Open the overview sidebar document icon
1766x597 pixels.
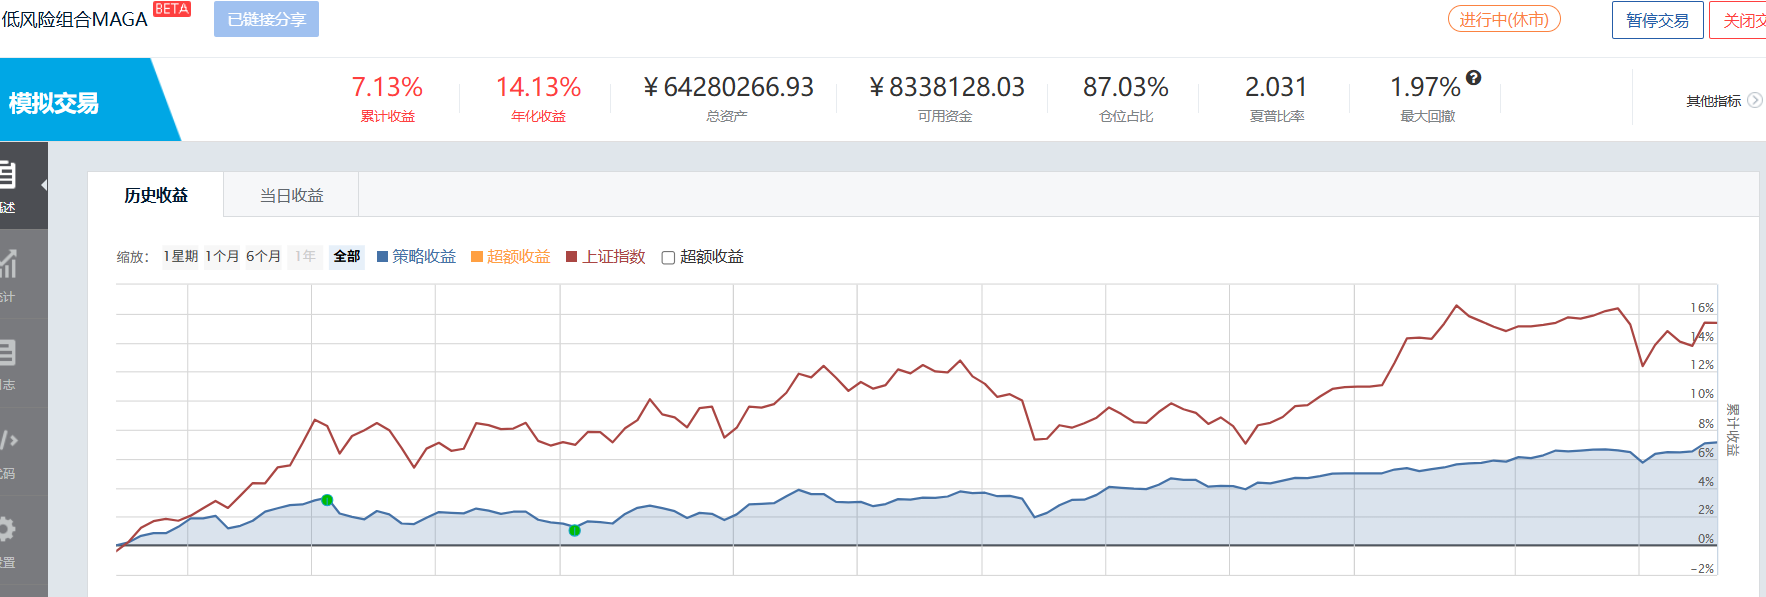(x=8, y=176)
